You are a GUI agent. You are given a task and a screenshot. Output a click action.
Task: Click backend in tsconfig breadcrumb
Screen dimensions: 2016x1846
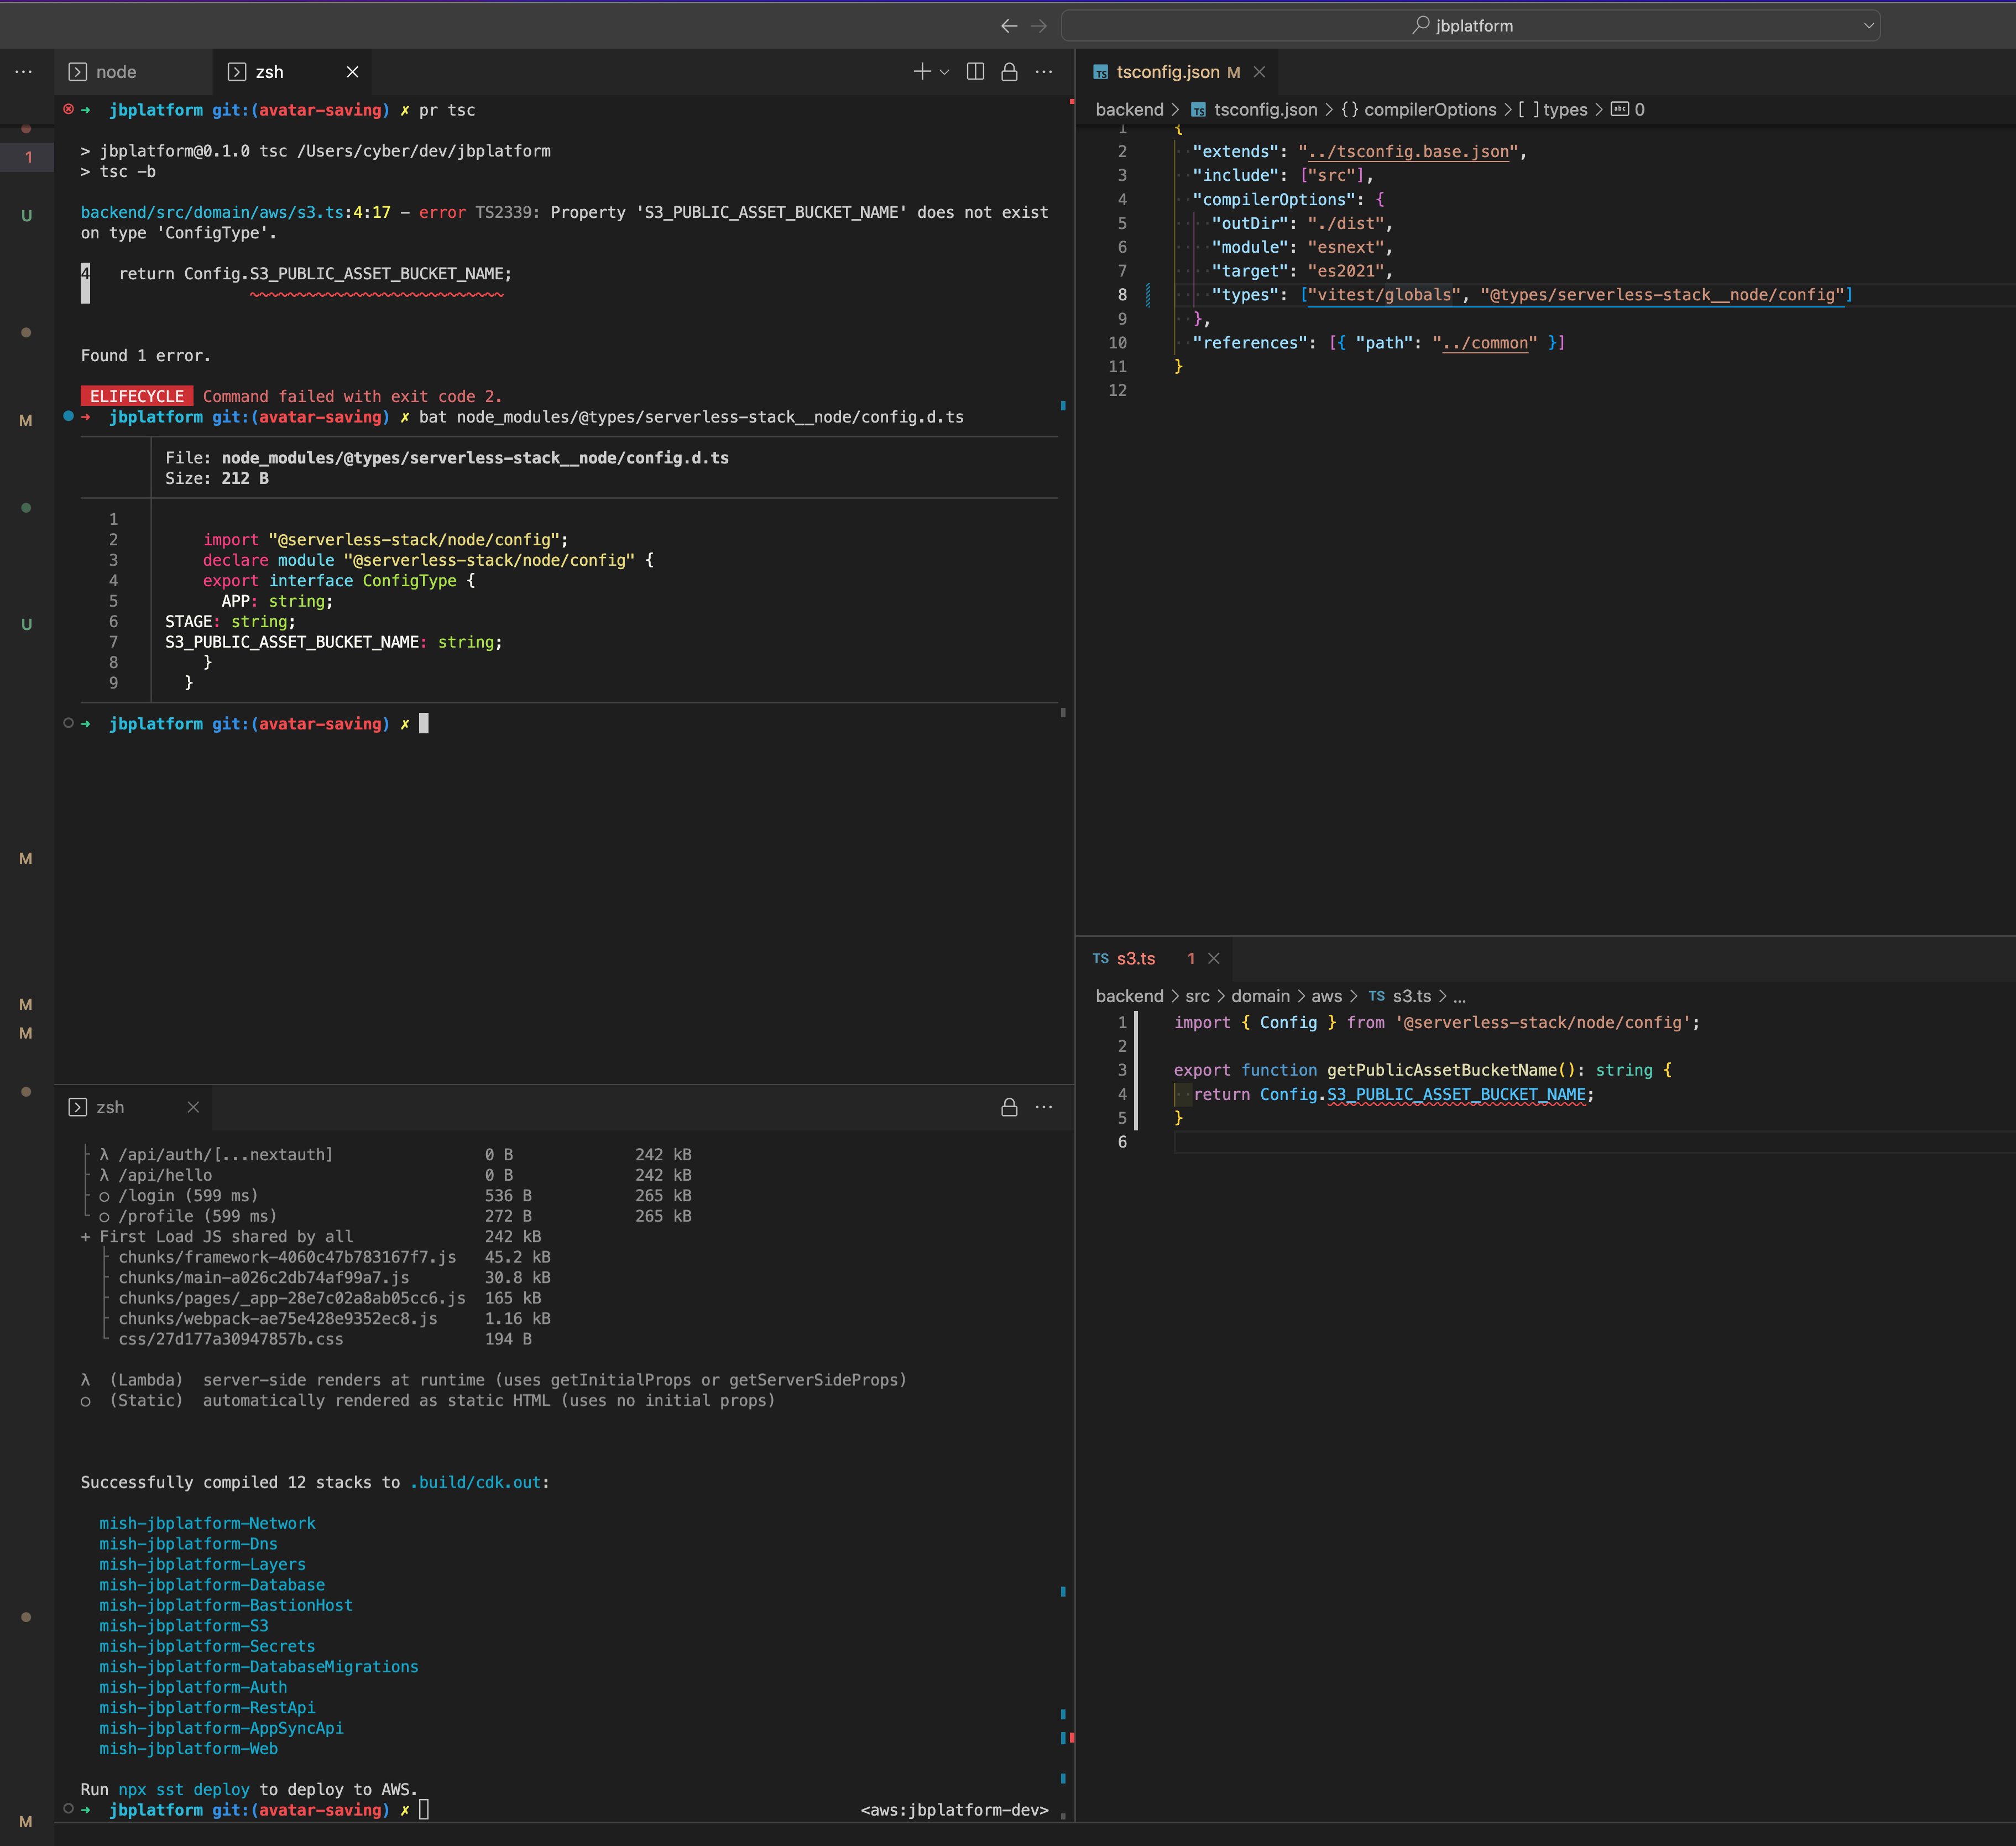tap(1130, 110)
